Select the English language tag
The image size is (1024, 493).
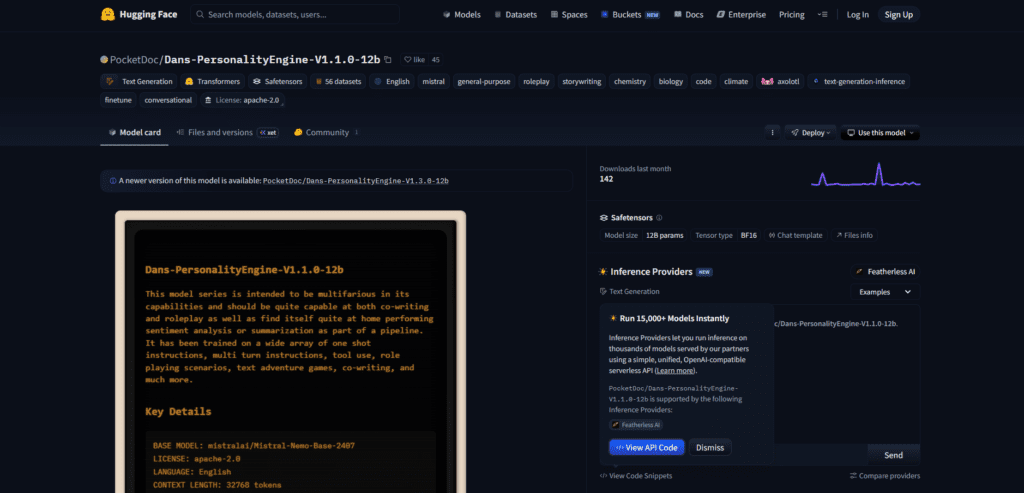click(x=392, y=82)
